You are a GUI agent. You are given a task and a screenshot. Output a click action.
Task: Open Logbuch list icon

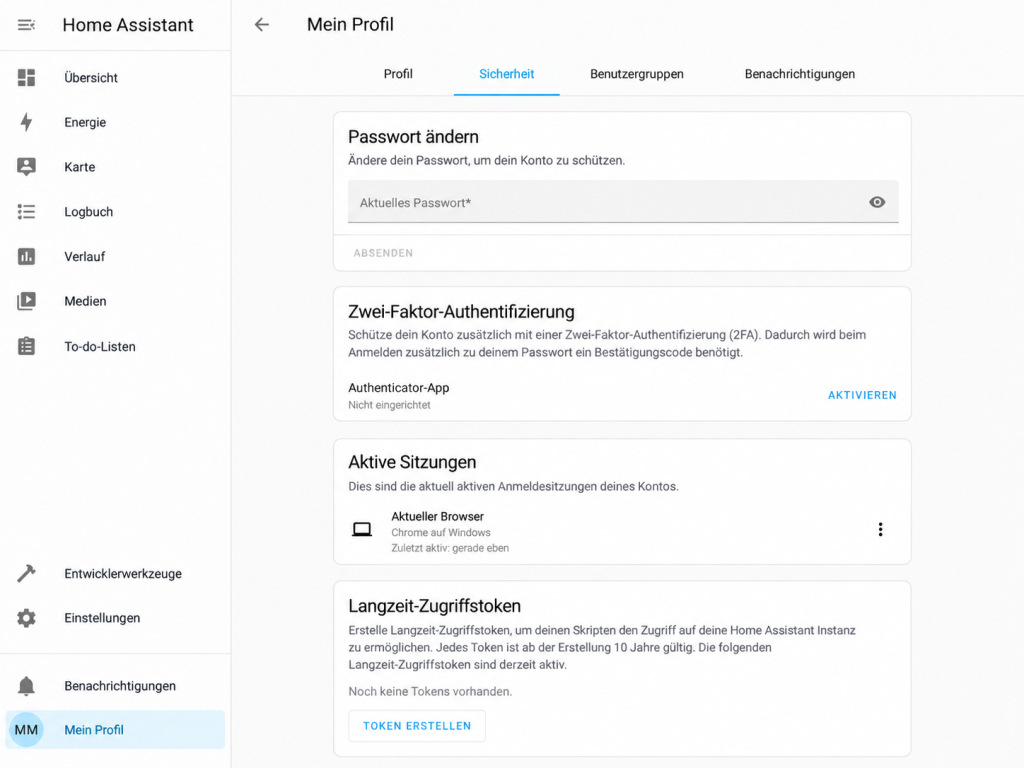[x=26, y=212]
